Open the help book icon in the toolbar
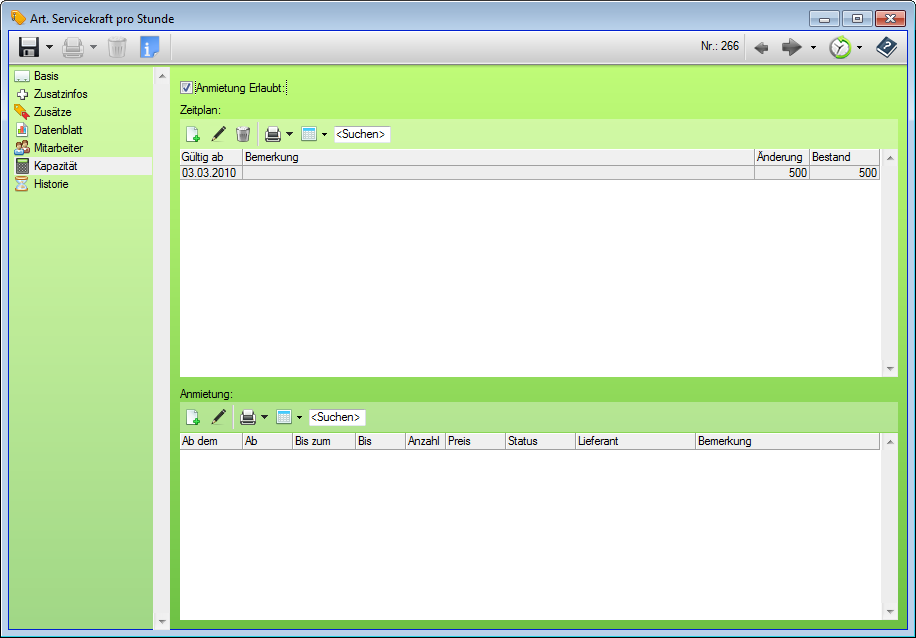Screen dimensions: 916x638 coord(886,47)
